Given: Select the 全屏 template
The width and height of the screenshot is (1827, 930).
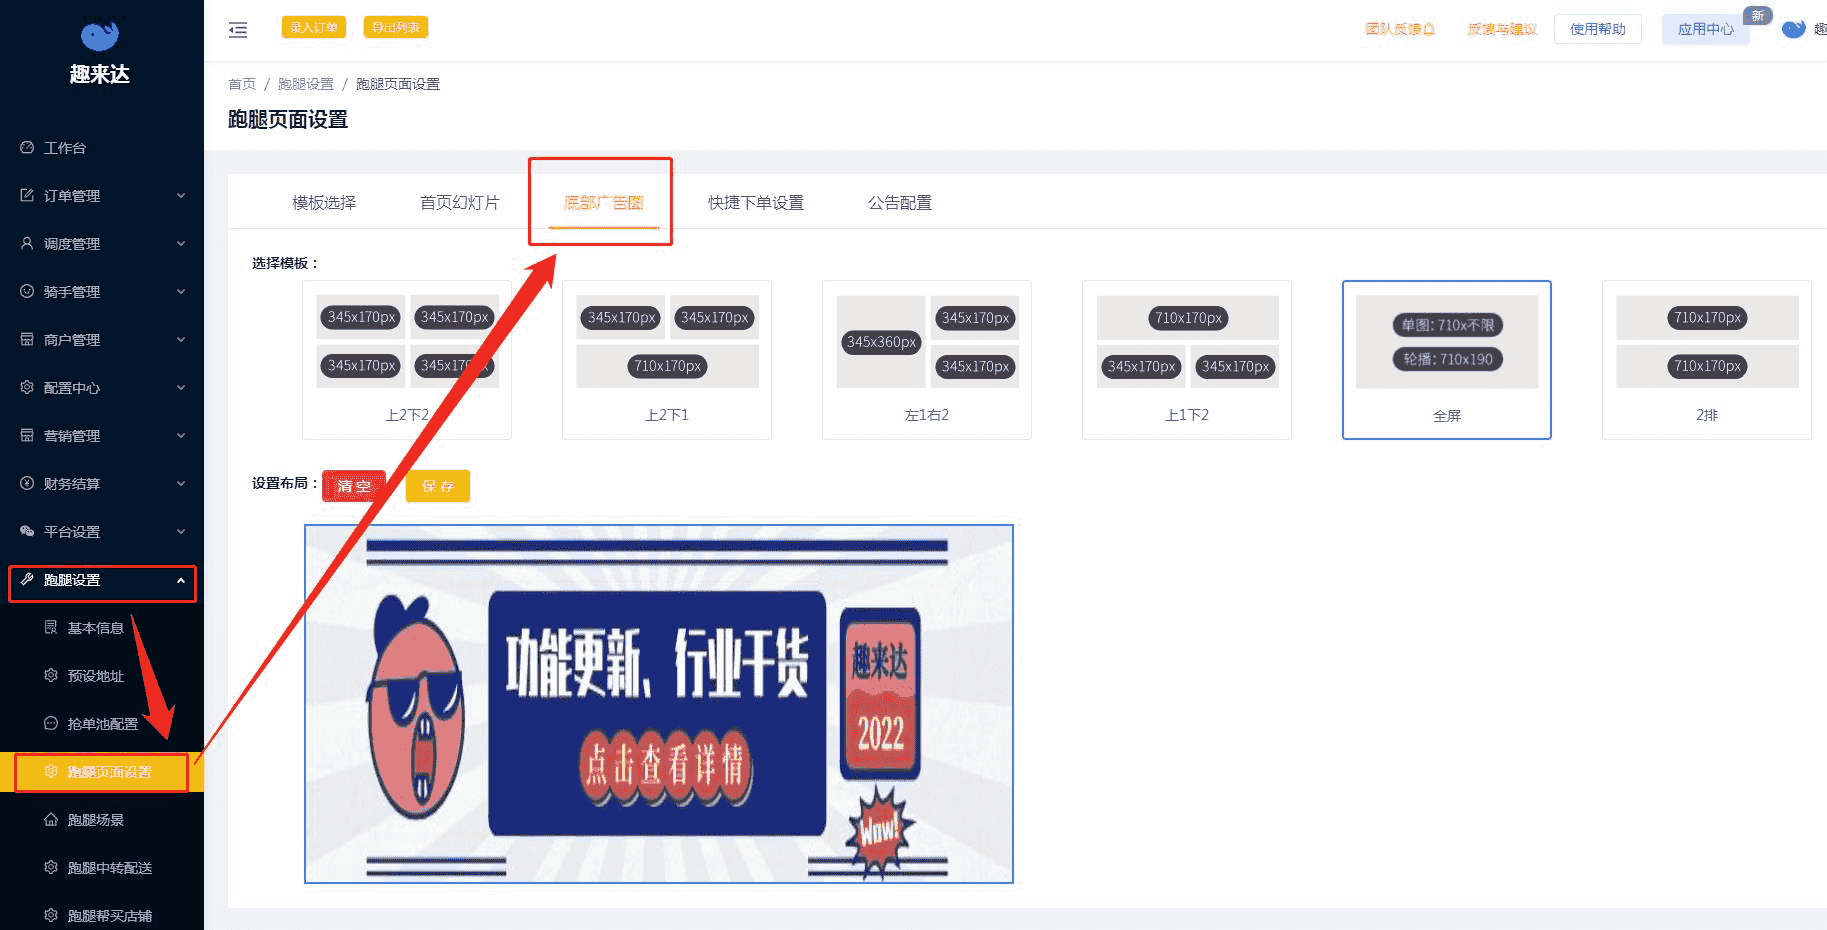Looking at the screenshot, I should 1447,360.
